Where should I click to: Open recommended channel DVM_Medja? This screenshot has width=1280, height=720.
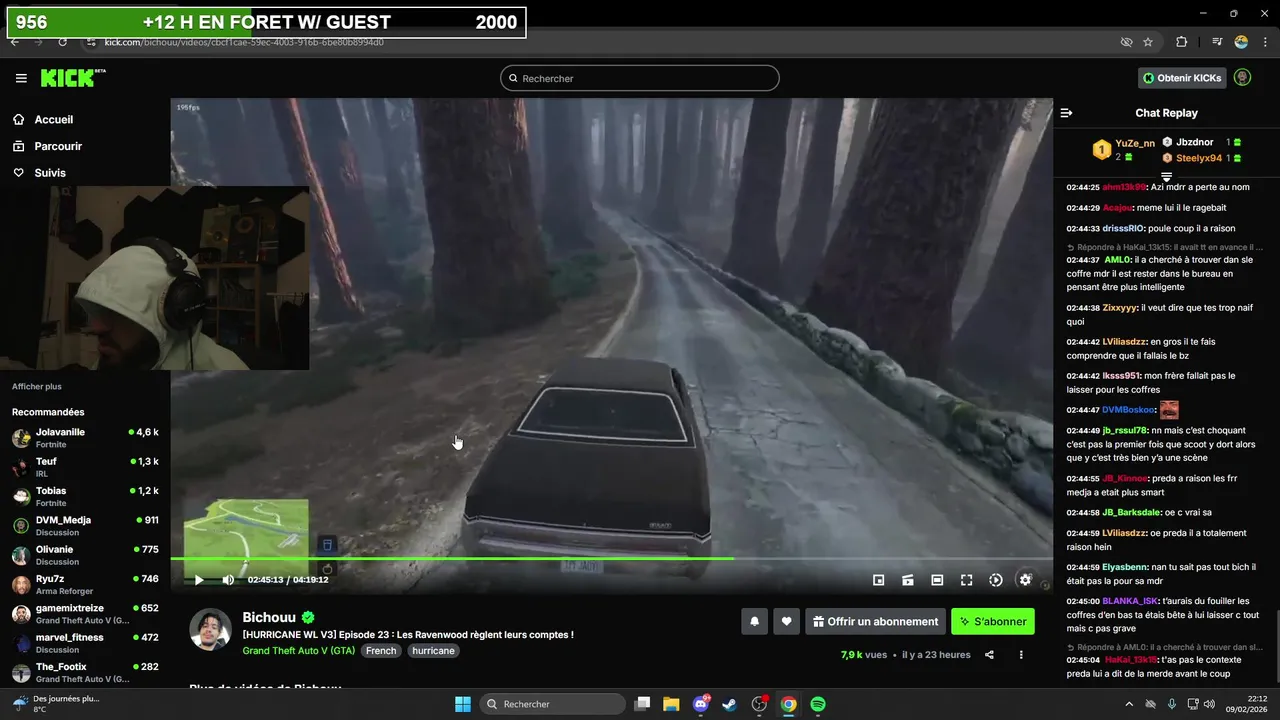pos(85,526)
